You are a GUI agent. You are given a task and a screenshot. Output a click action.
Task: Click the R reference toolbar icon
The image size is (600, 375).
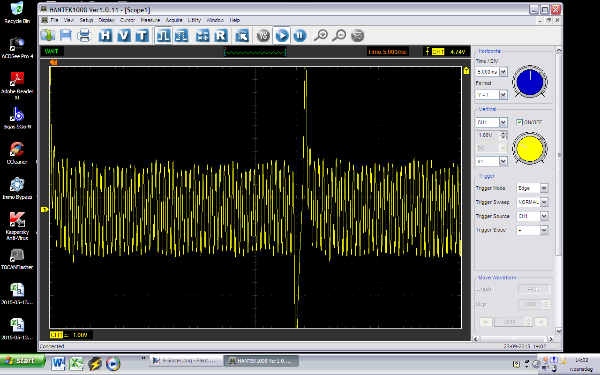click(x=221, y=36)
